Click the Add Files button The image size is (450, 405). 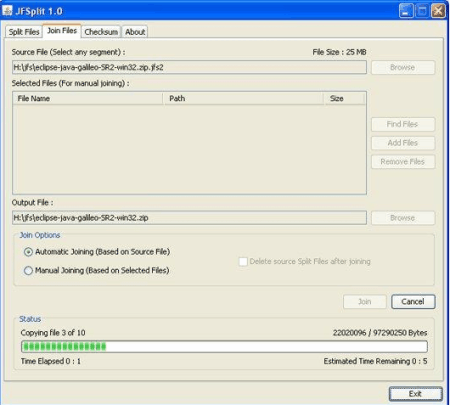coord(403,143)
